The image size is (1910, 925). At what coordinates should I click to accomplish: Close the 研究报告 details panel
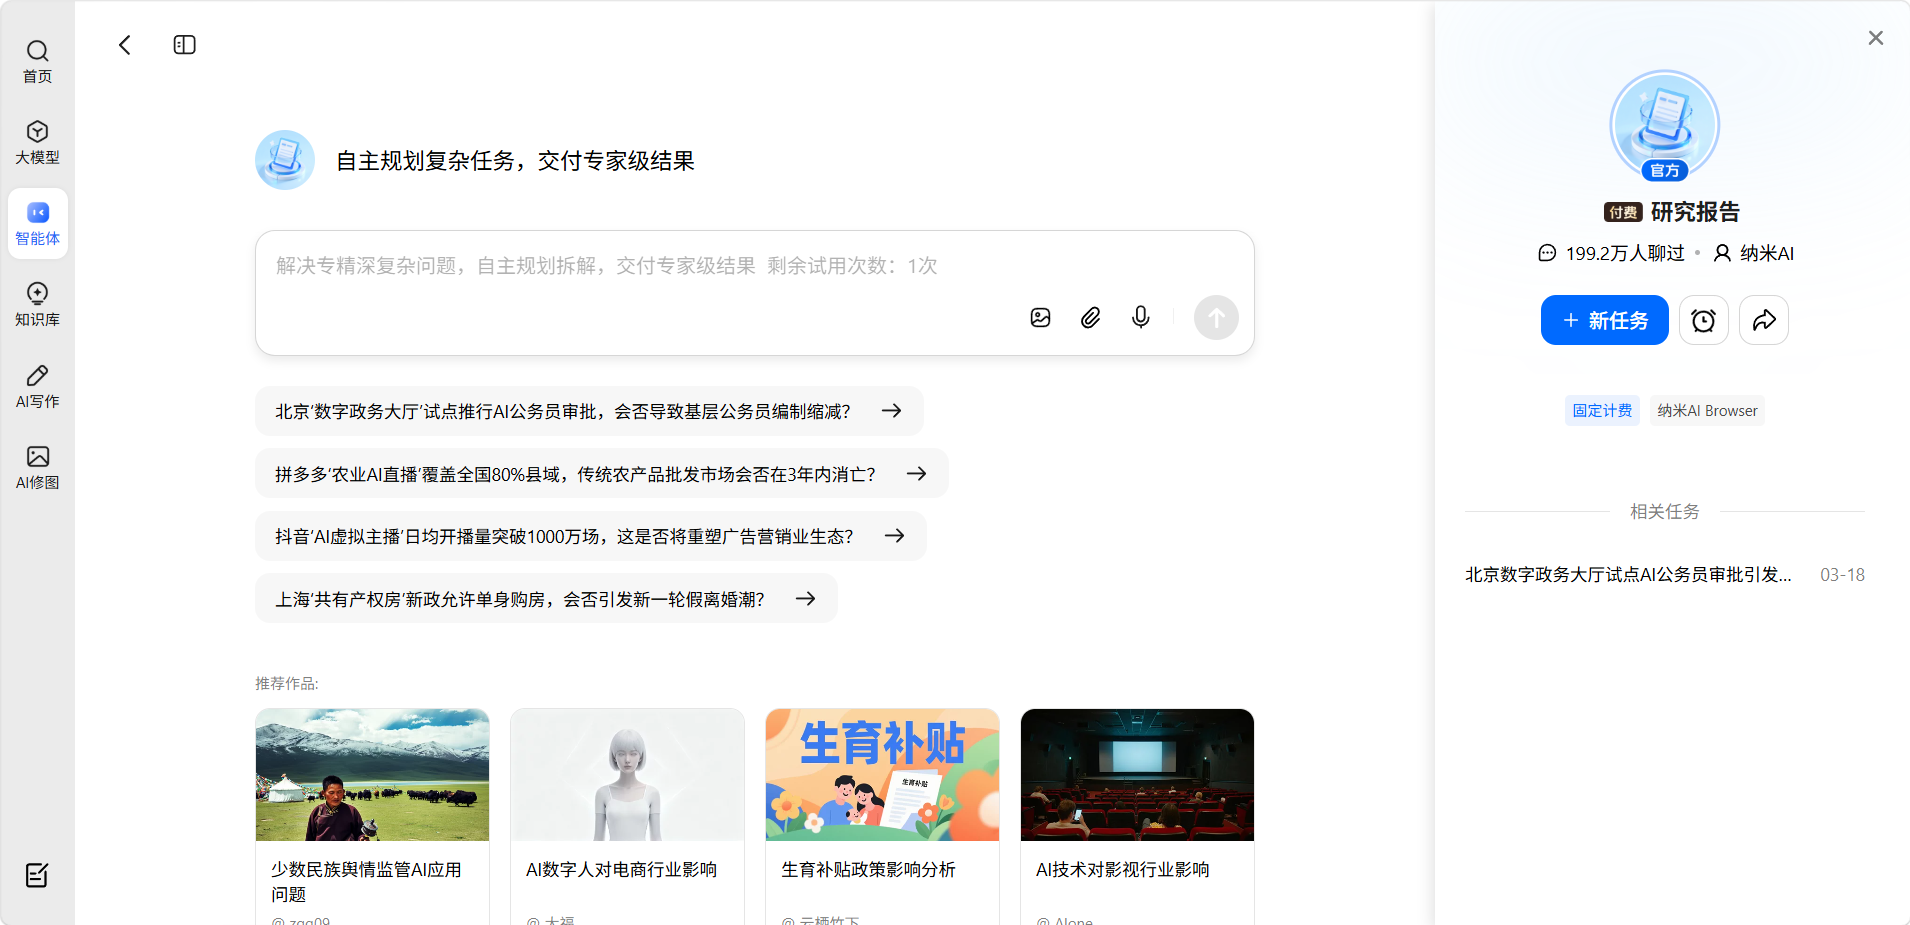pos(1875,38)
